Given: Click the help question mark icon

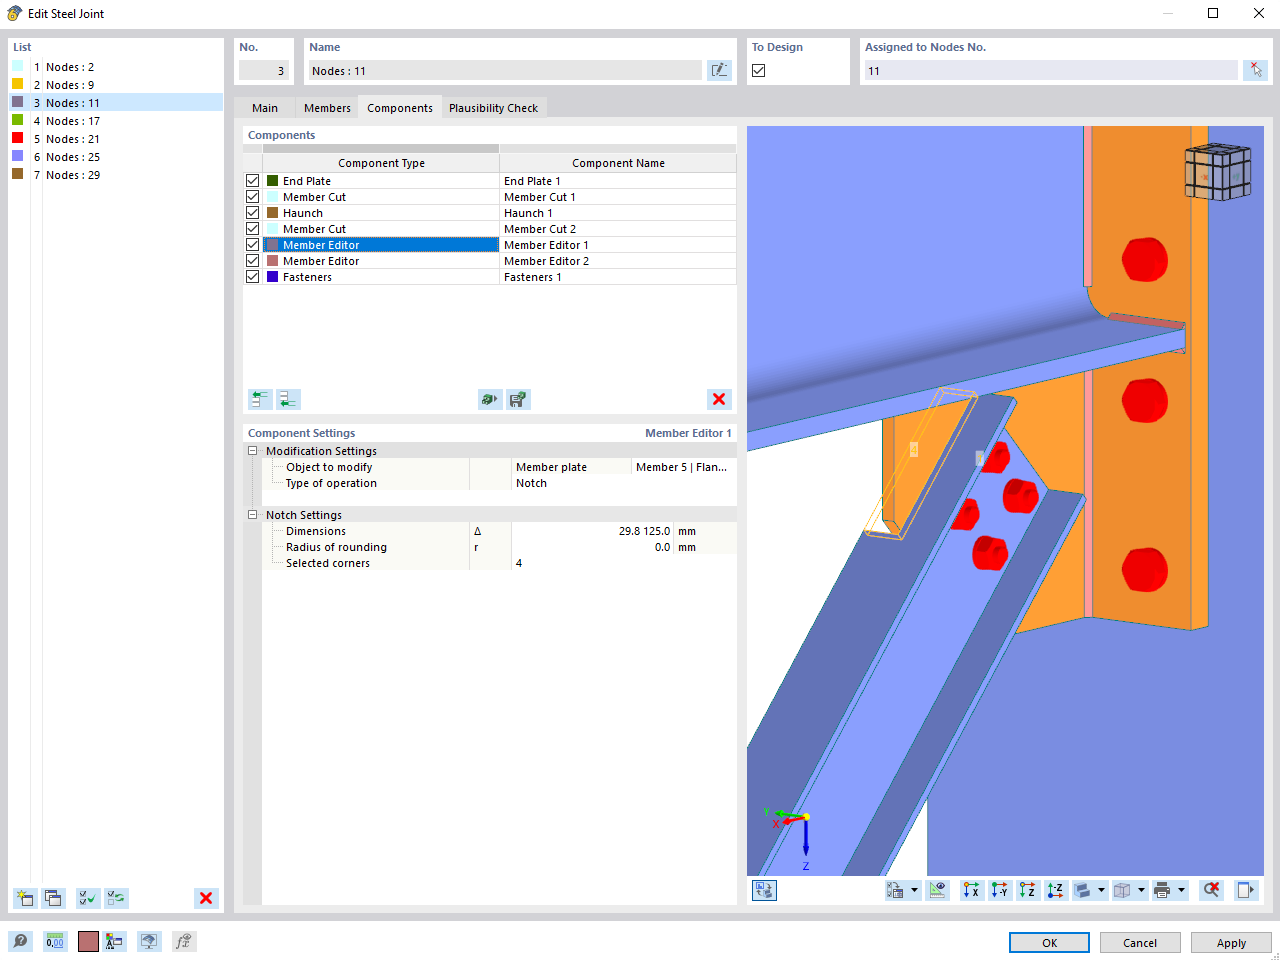Looking at the screenshot, I should pyautogui.click(x=20, y=941).
